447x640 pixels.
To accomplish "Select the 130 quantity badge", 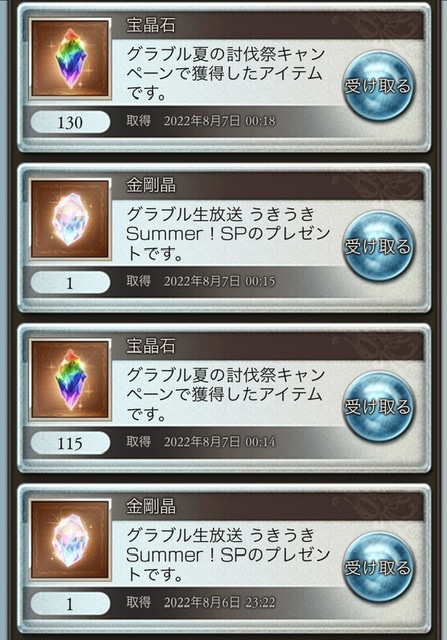I will pos(70,122).
